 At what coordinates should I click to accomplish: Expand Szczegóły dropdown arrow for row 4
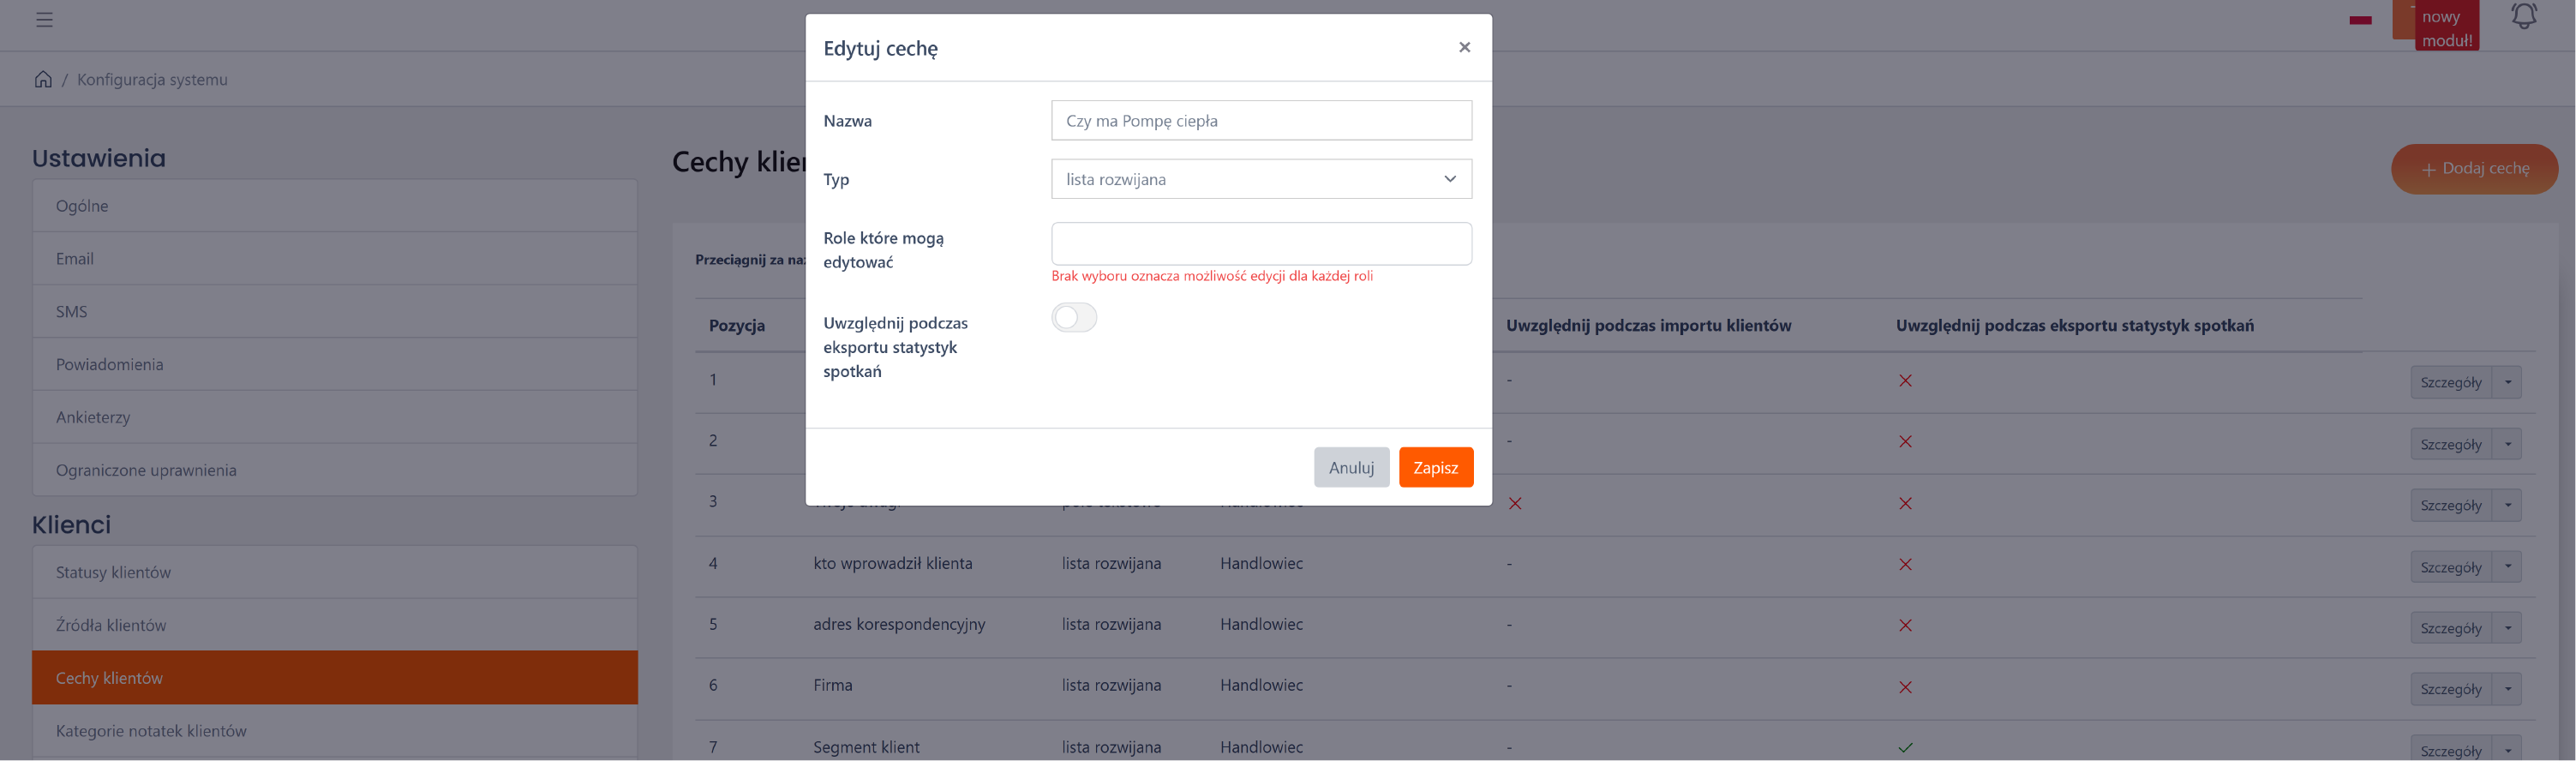pos(2507,567)
